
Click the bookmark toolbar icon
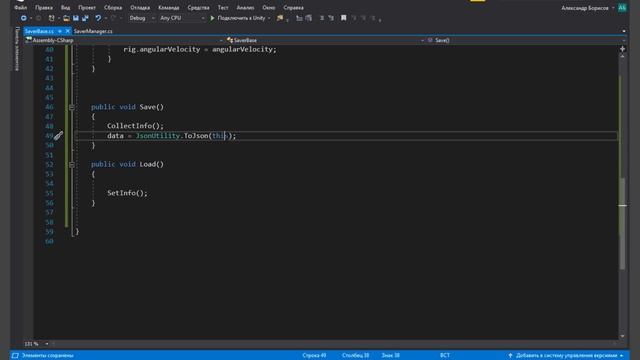tap(344, 18)
